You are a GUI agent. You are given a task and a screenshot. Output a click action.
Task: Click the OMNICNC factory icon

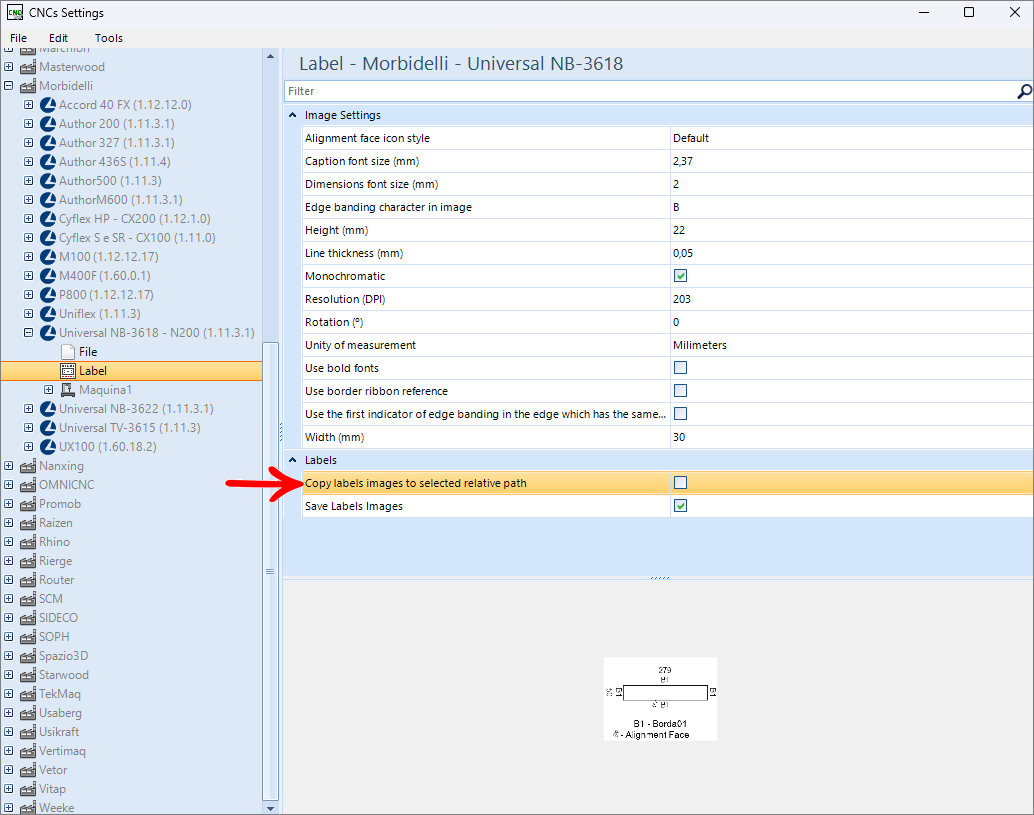tap(28, 485)
